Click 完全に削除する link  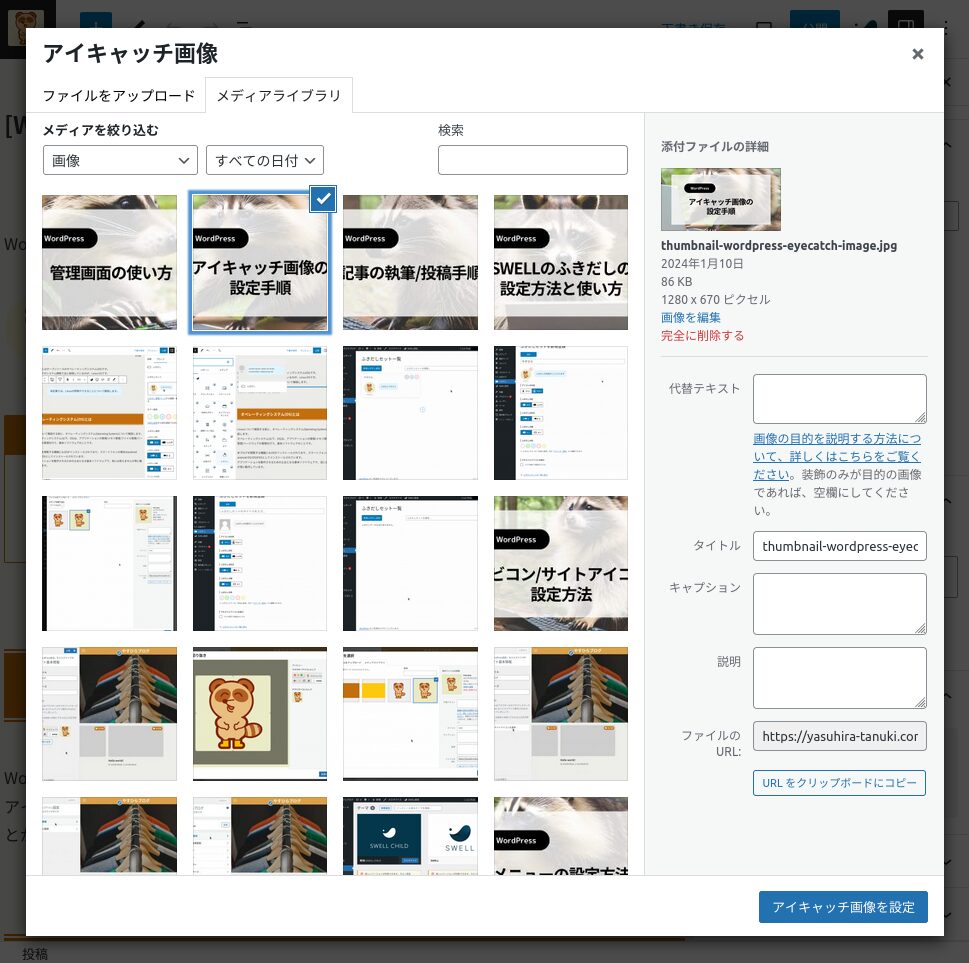[702, 336]
